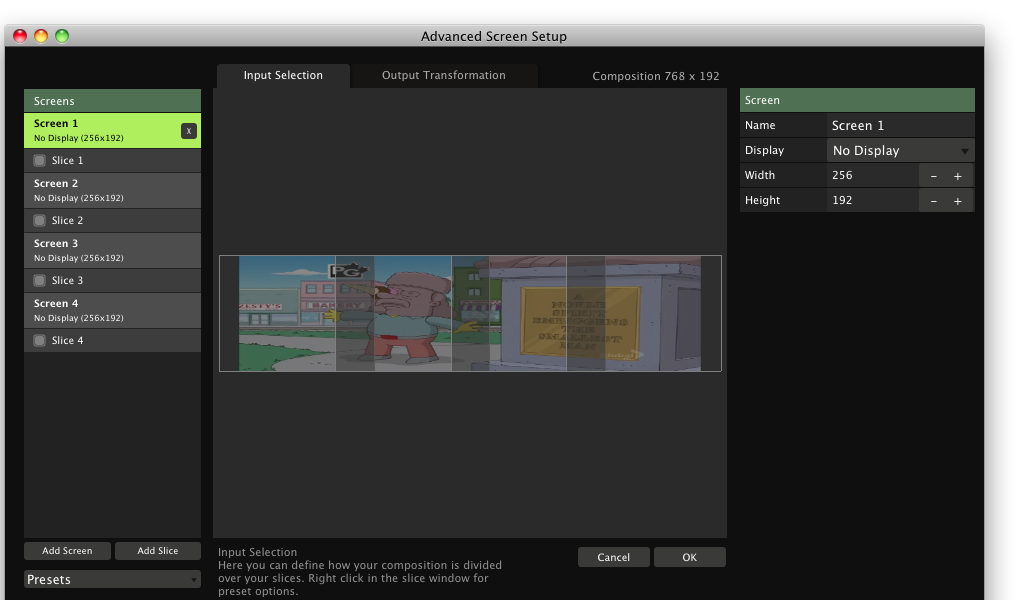
Task: Select the Slice 1 row label
Action: point(67,161)
